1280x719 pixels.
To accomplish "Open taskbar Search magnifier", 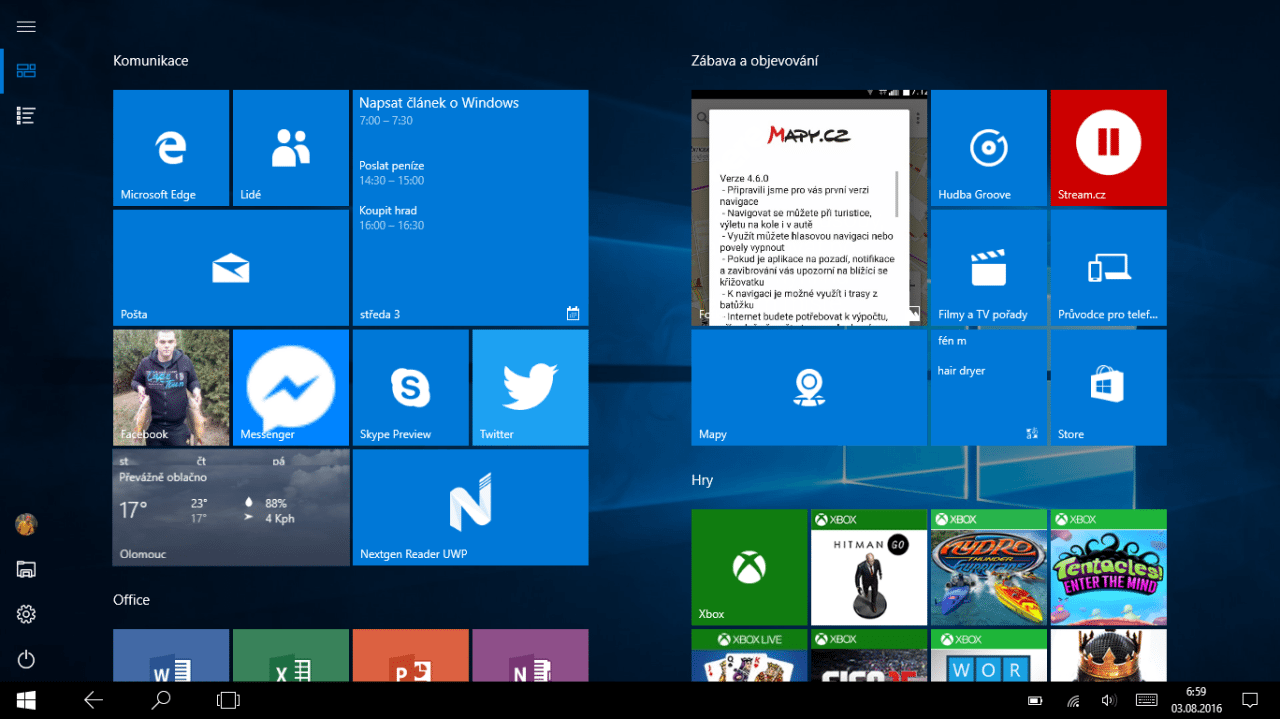I will click(x=160, y=700).
